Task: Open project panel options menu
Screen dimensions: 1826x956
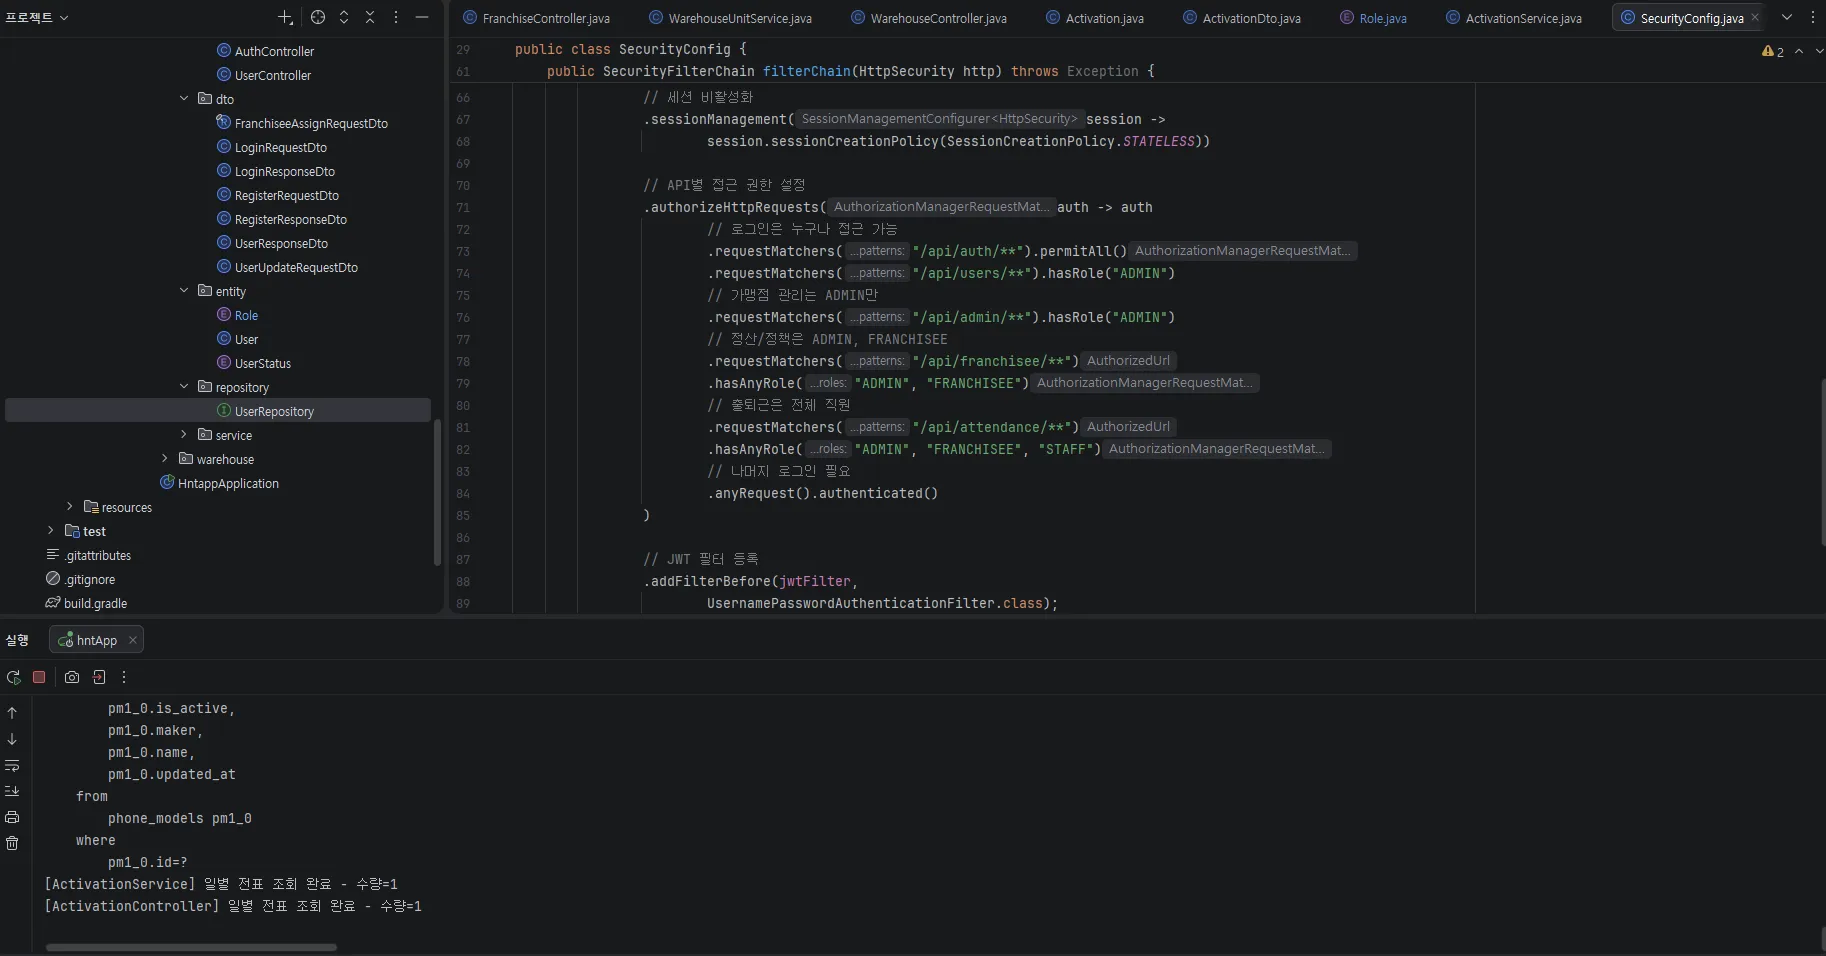Action: pyautogui.click(x=396, y=17)
